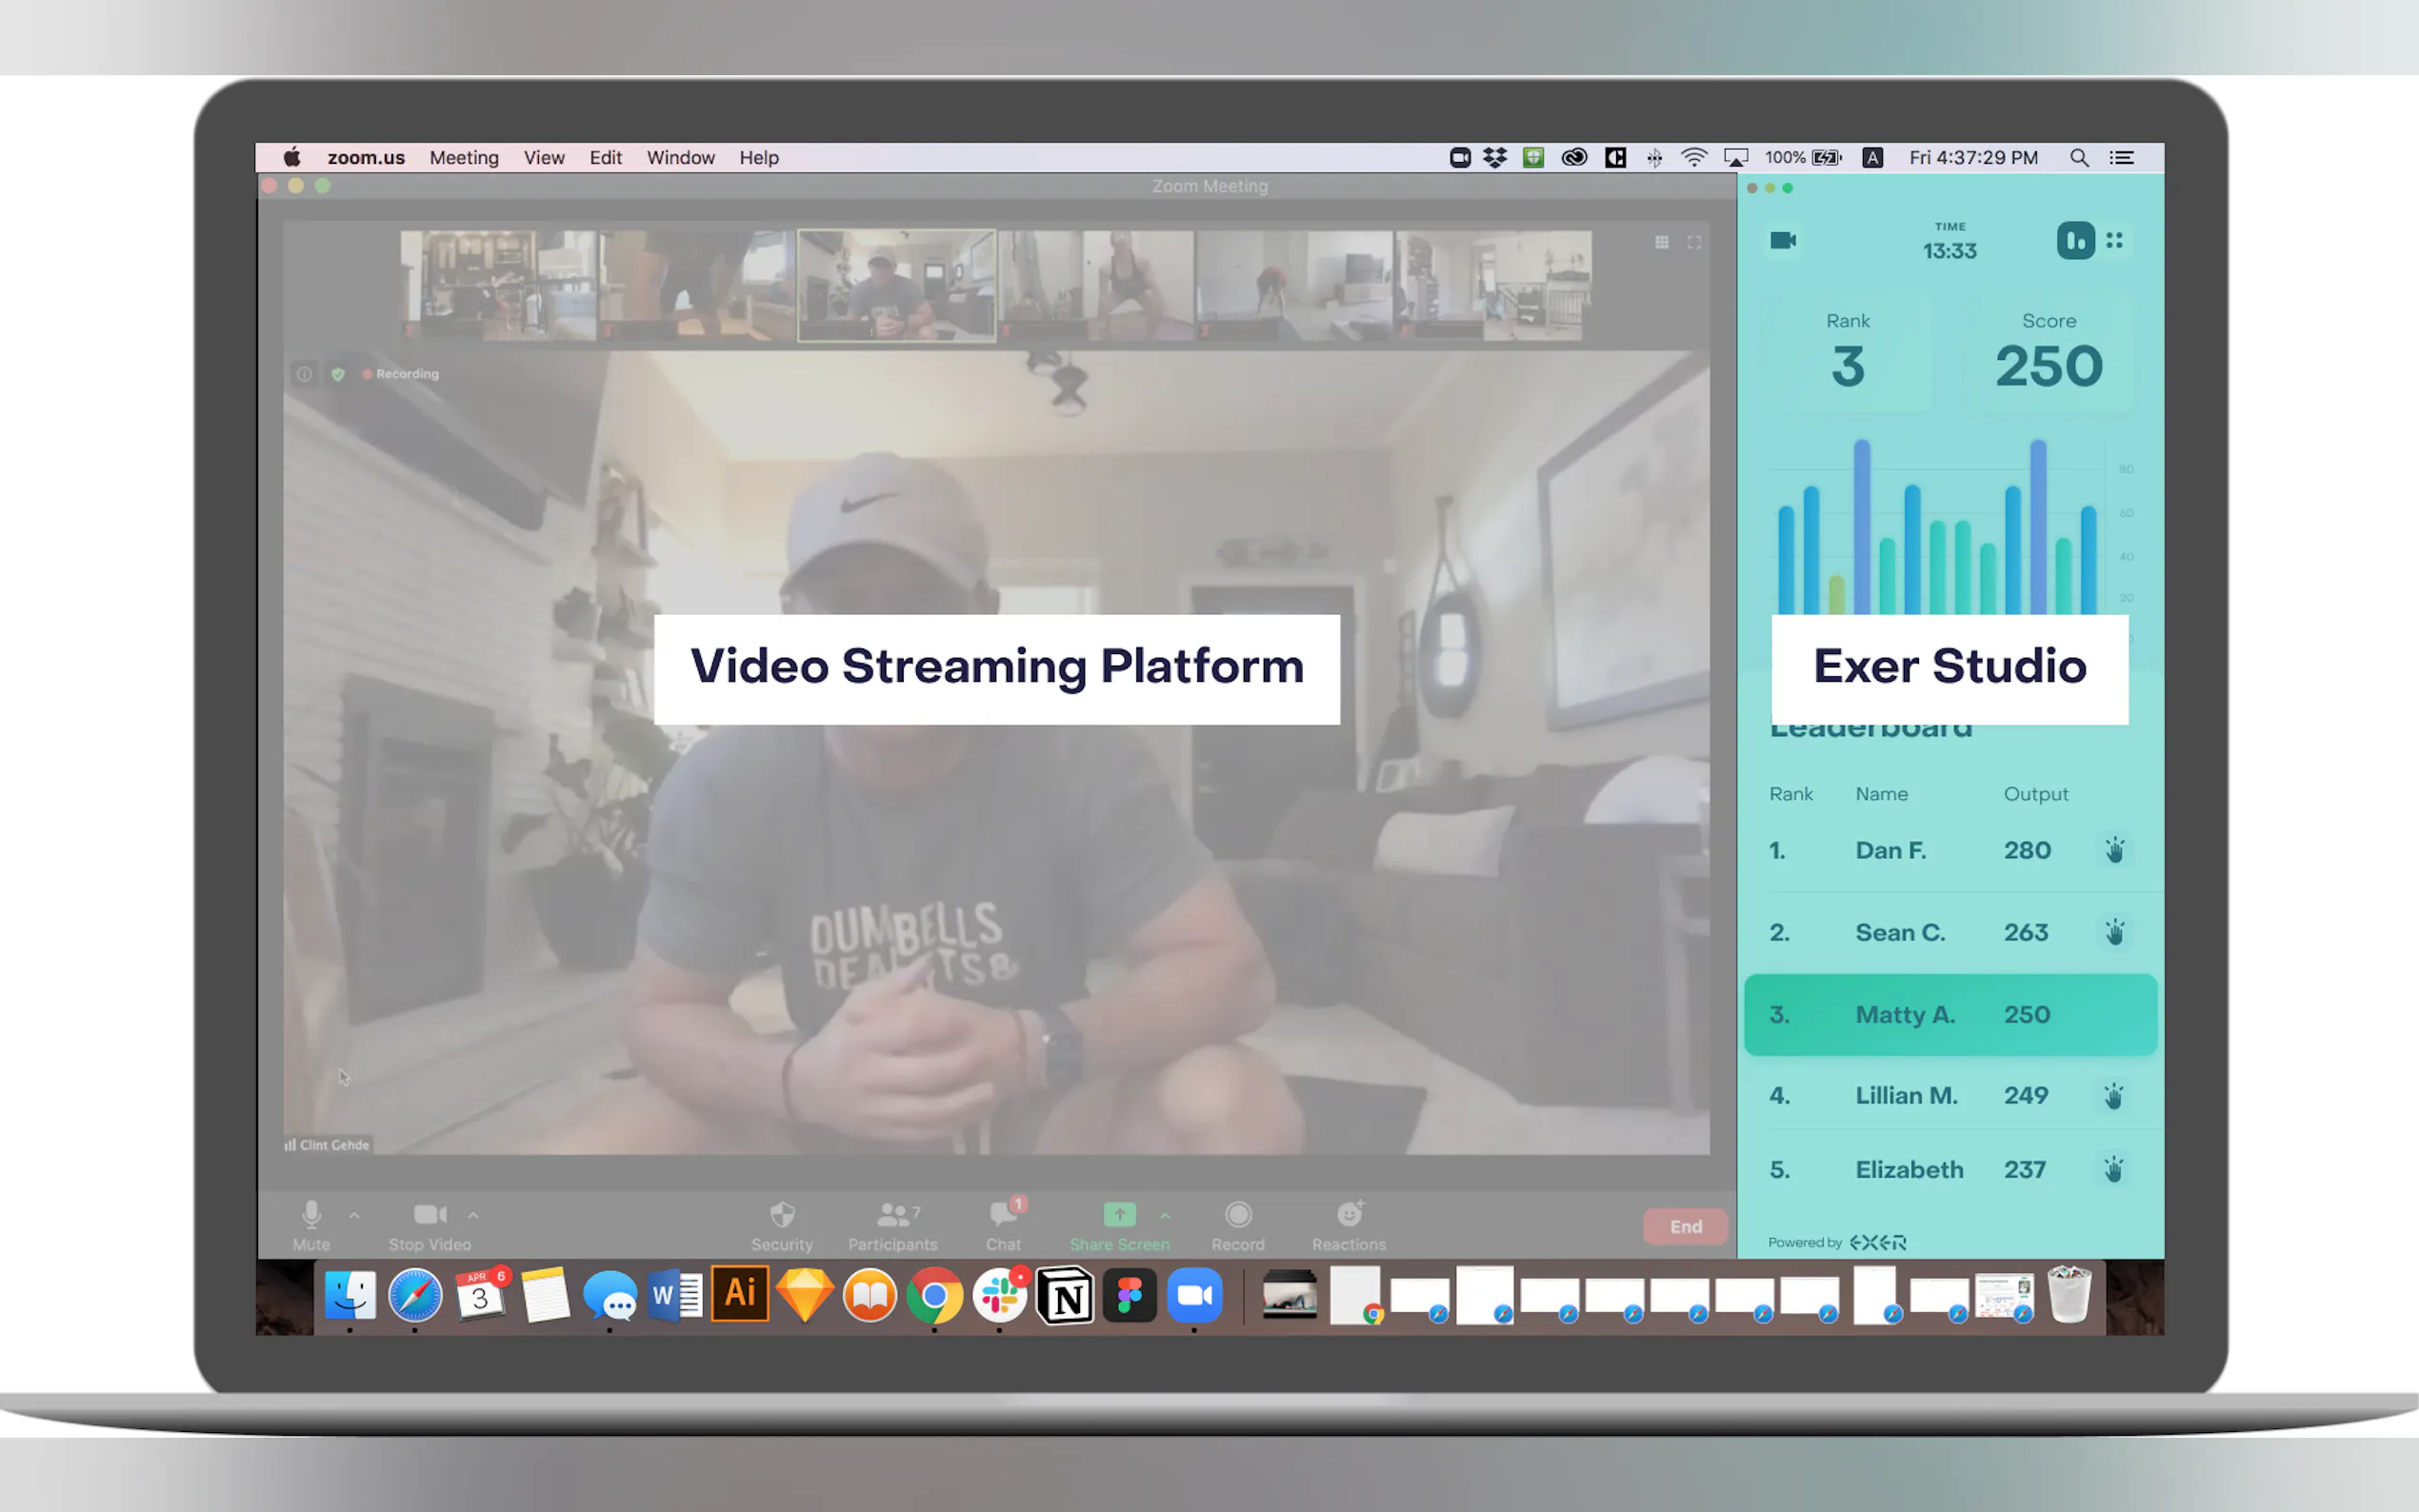
Task: Switch Zoom to gallery view
Action: (x=1662, y=242)
